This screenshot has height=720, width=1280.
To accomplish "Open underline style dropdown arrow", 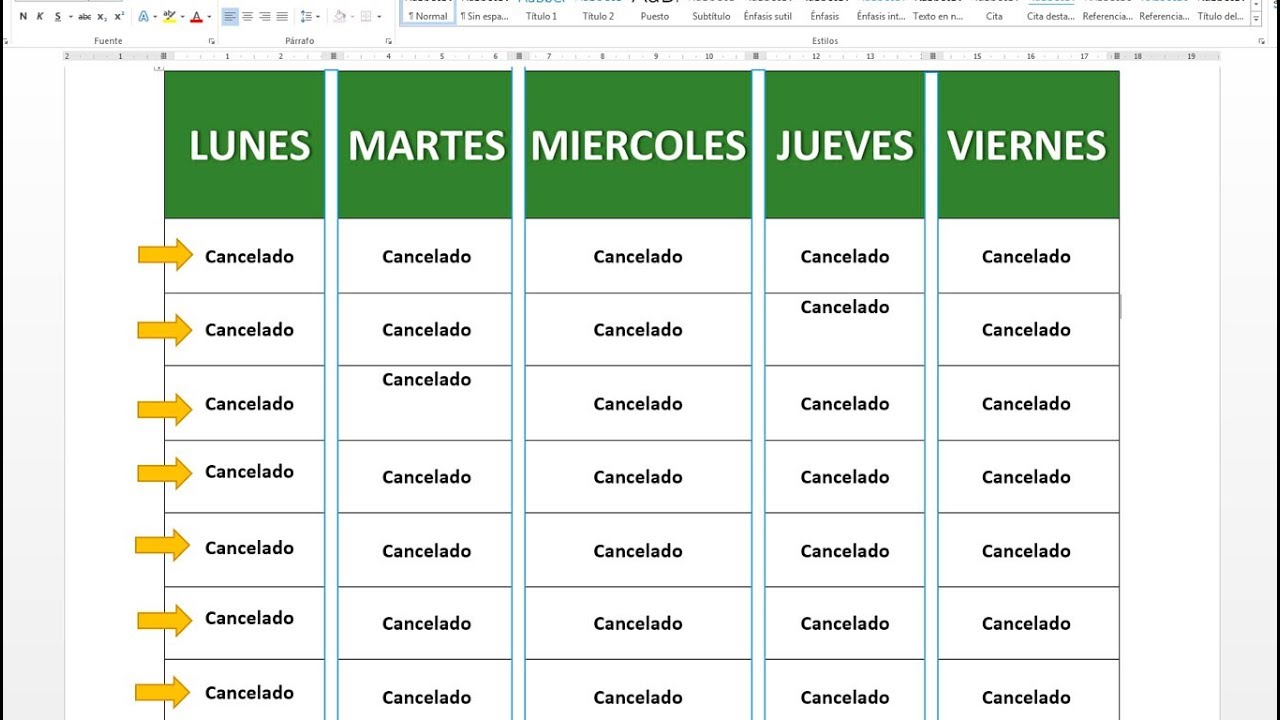I will point(69,17).
